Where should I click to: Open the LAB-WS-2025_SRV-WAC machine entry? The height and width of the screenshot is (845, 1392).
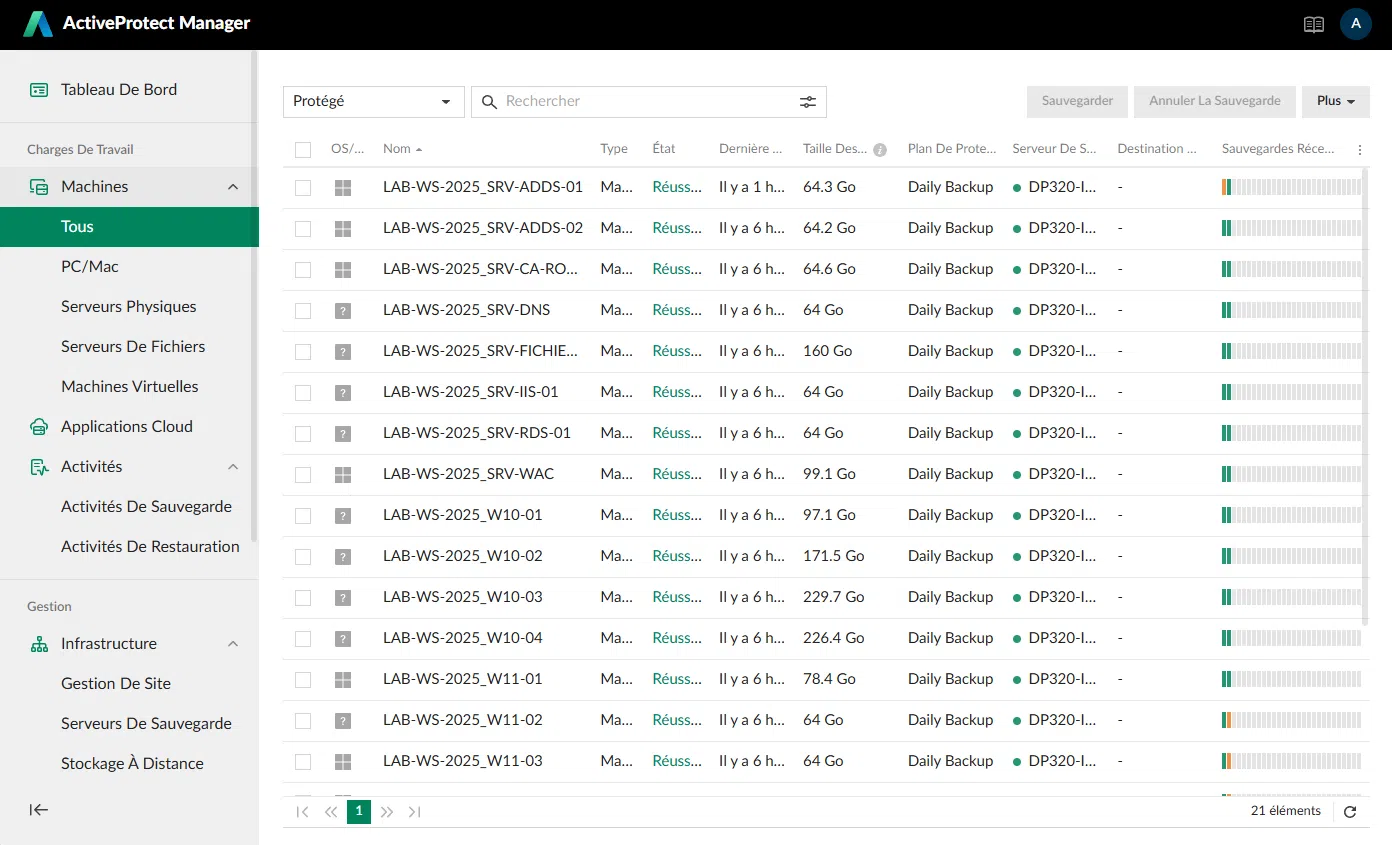pyautogui.click(x=468, y=474)
